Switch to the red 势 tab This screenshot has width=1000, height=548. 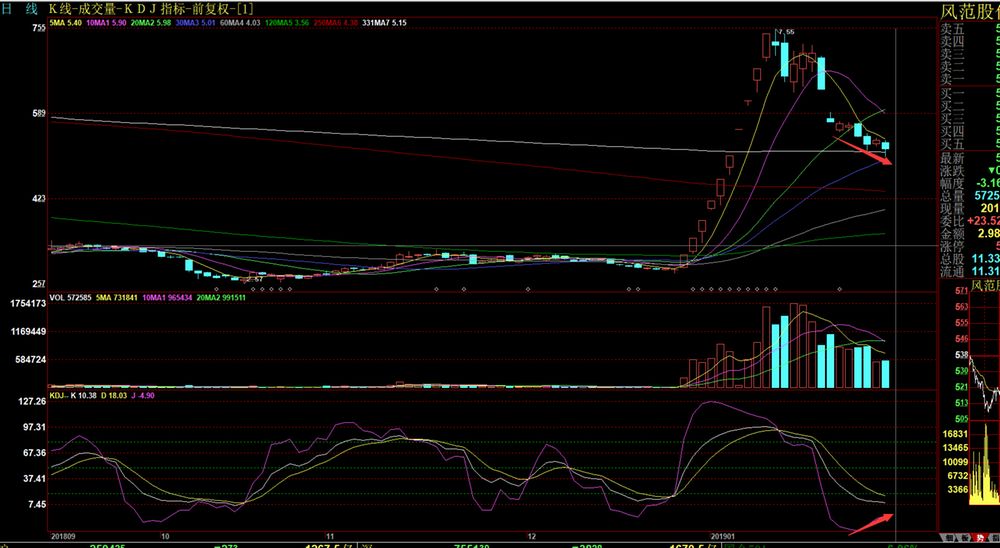coord(980,537)
